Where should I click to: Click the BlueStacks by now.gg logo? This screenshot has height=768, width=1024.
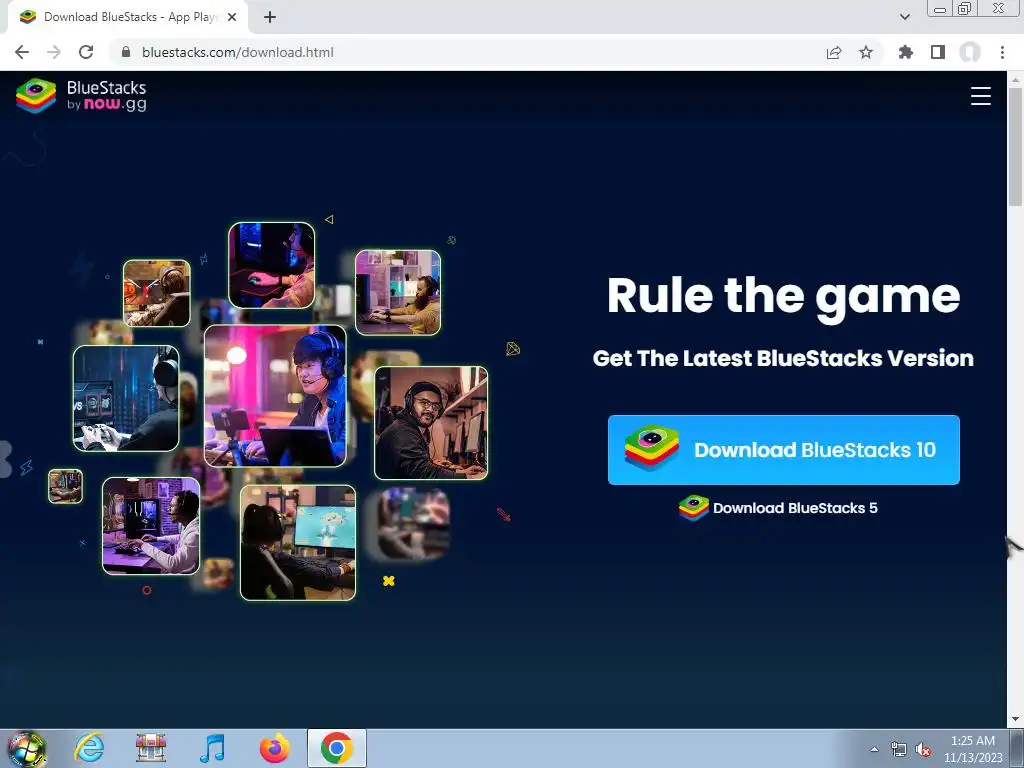82,96
